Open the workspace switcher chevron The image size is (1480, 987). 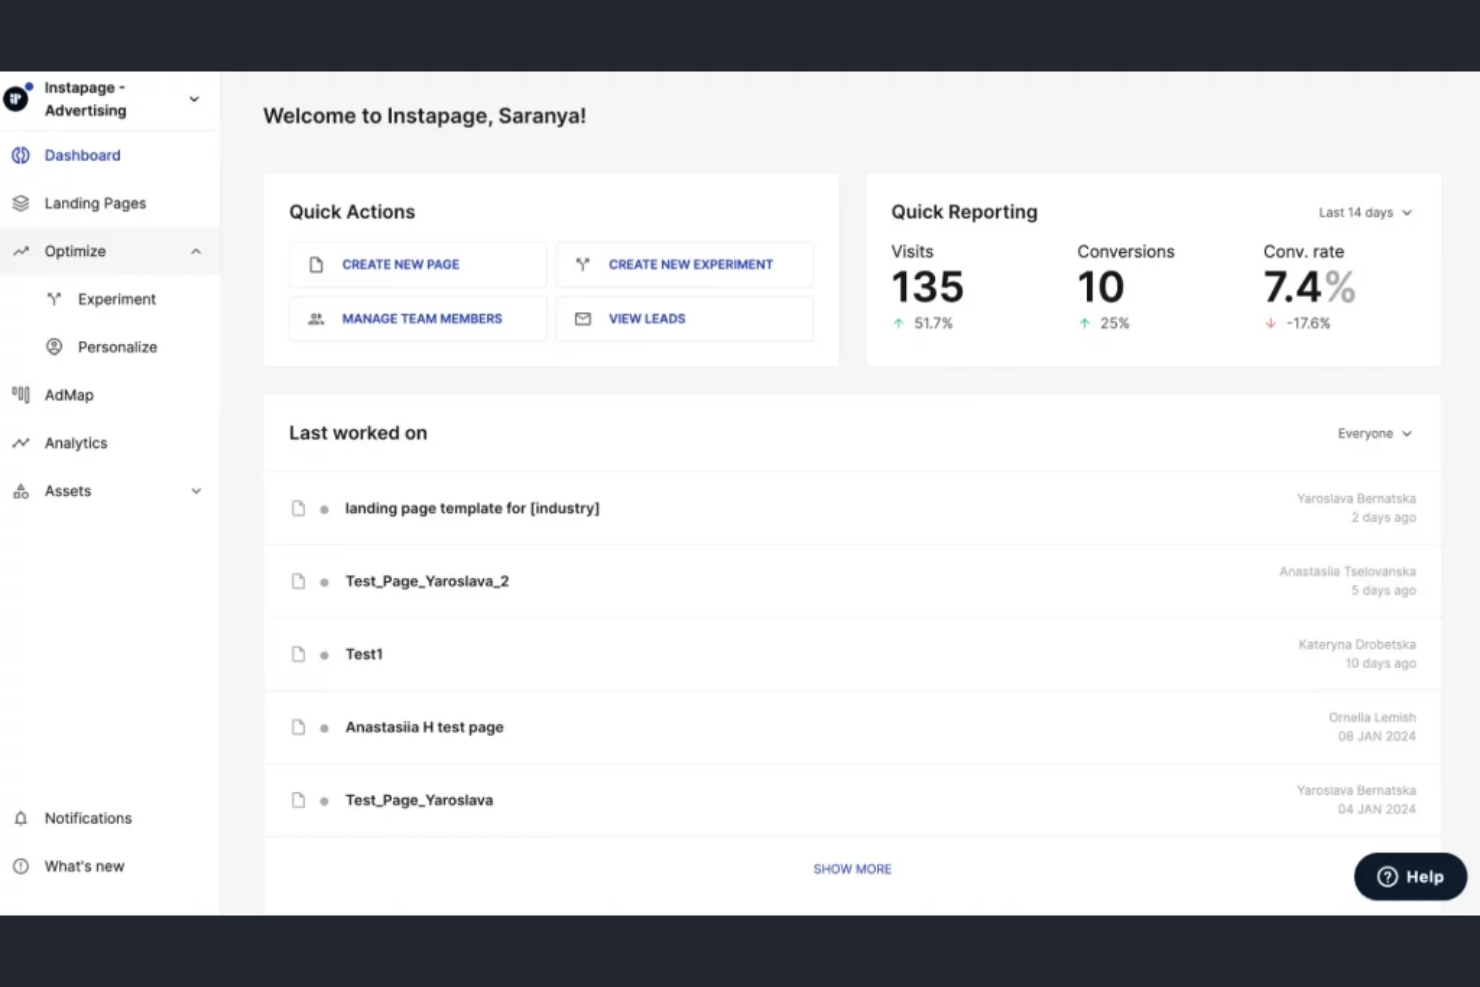pyautogui.click(x=194, y=99)
